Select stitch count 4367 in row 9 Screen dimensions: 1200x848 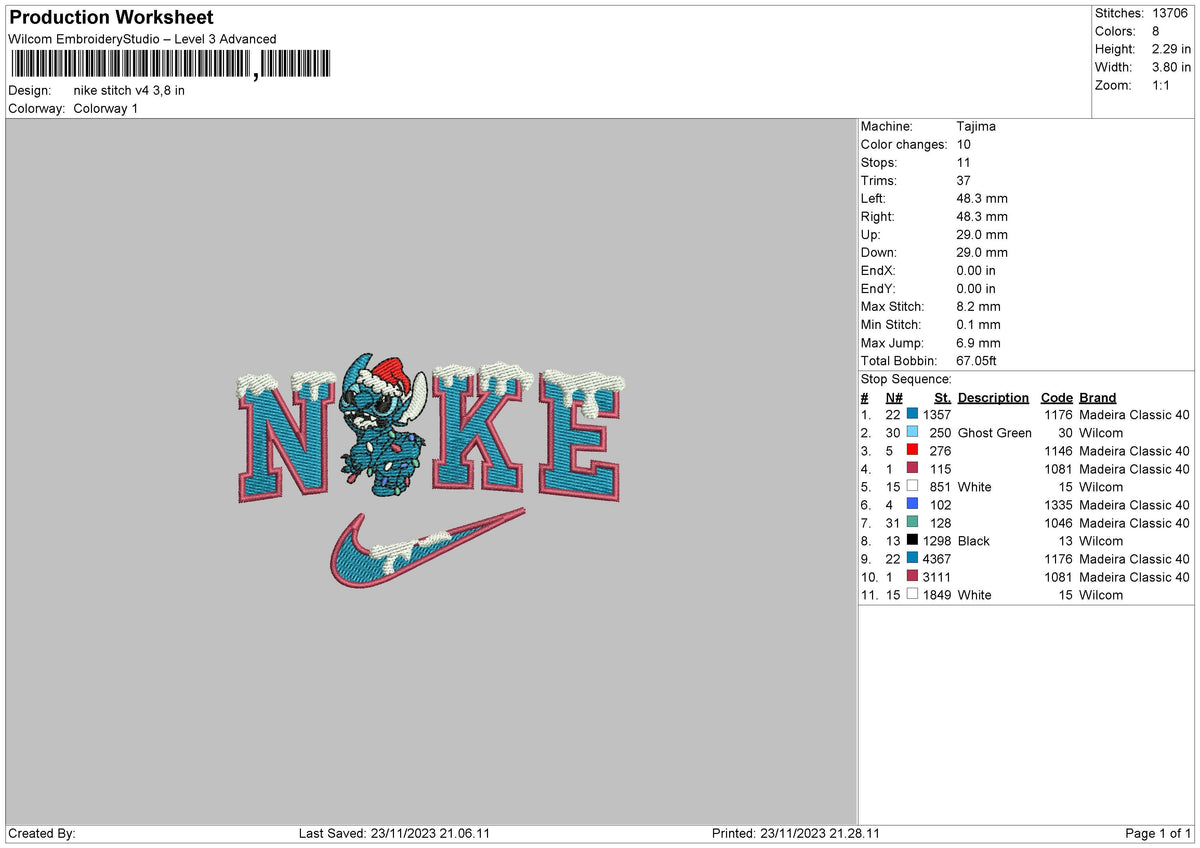click(x=937, y=559)
